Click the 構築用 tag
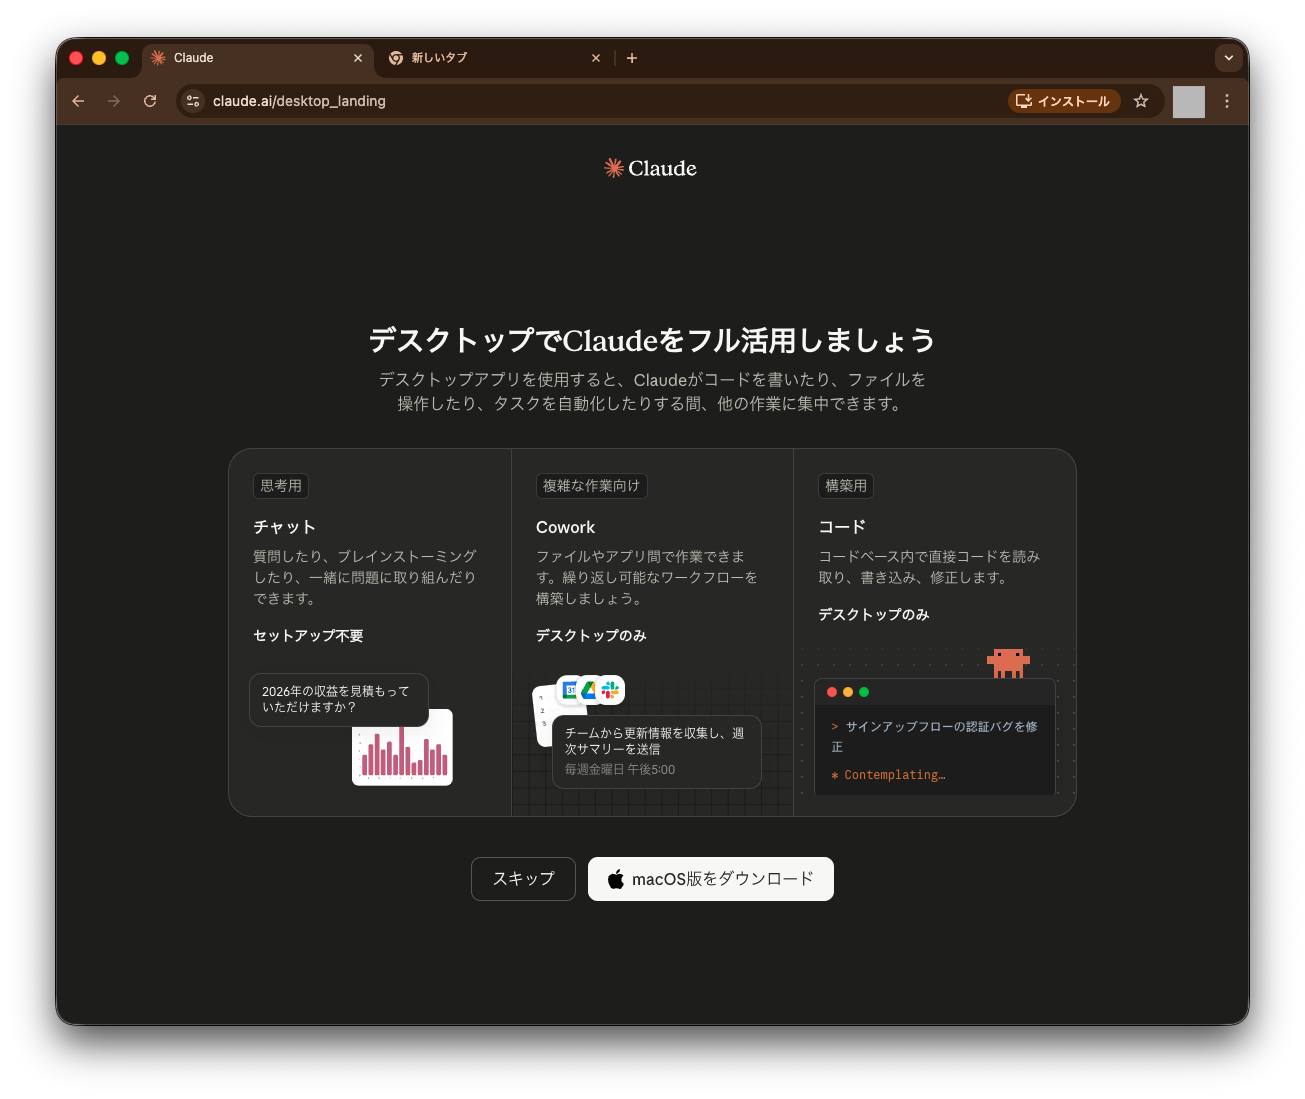This screenshot has height=1099, width=1305. [846, 486]
